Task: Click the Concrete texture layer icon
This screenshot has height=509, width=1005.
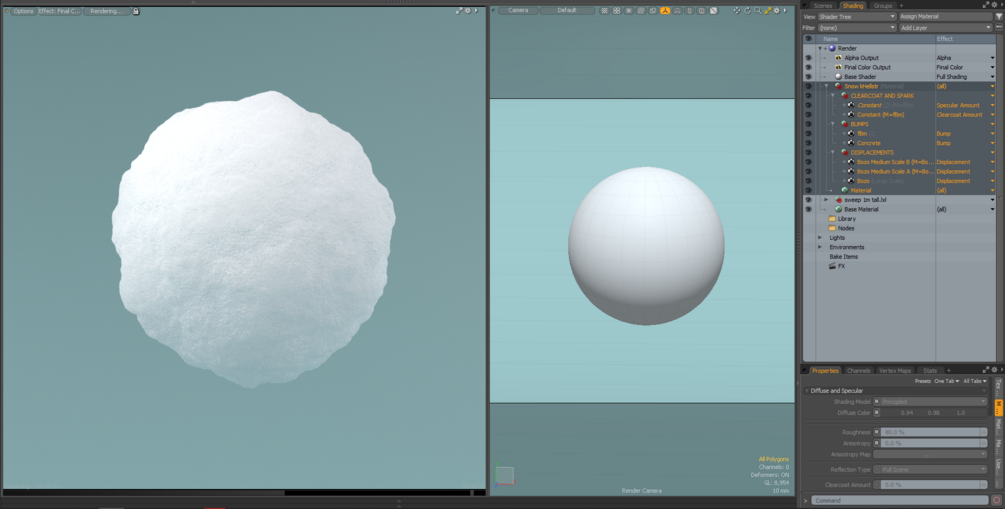Action: [x=851, y=143]
